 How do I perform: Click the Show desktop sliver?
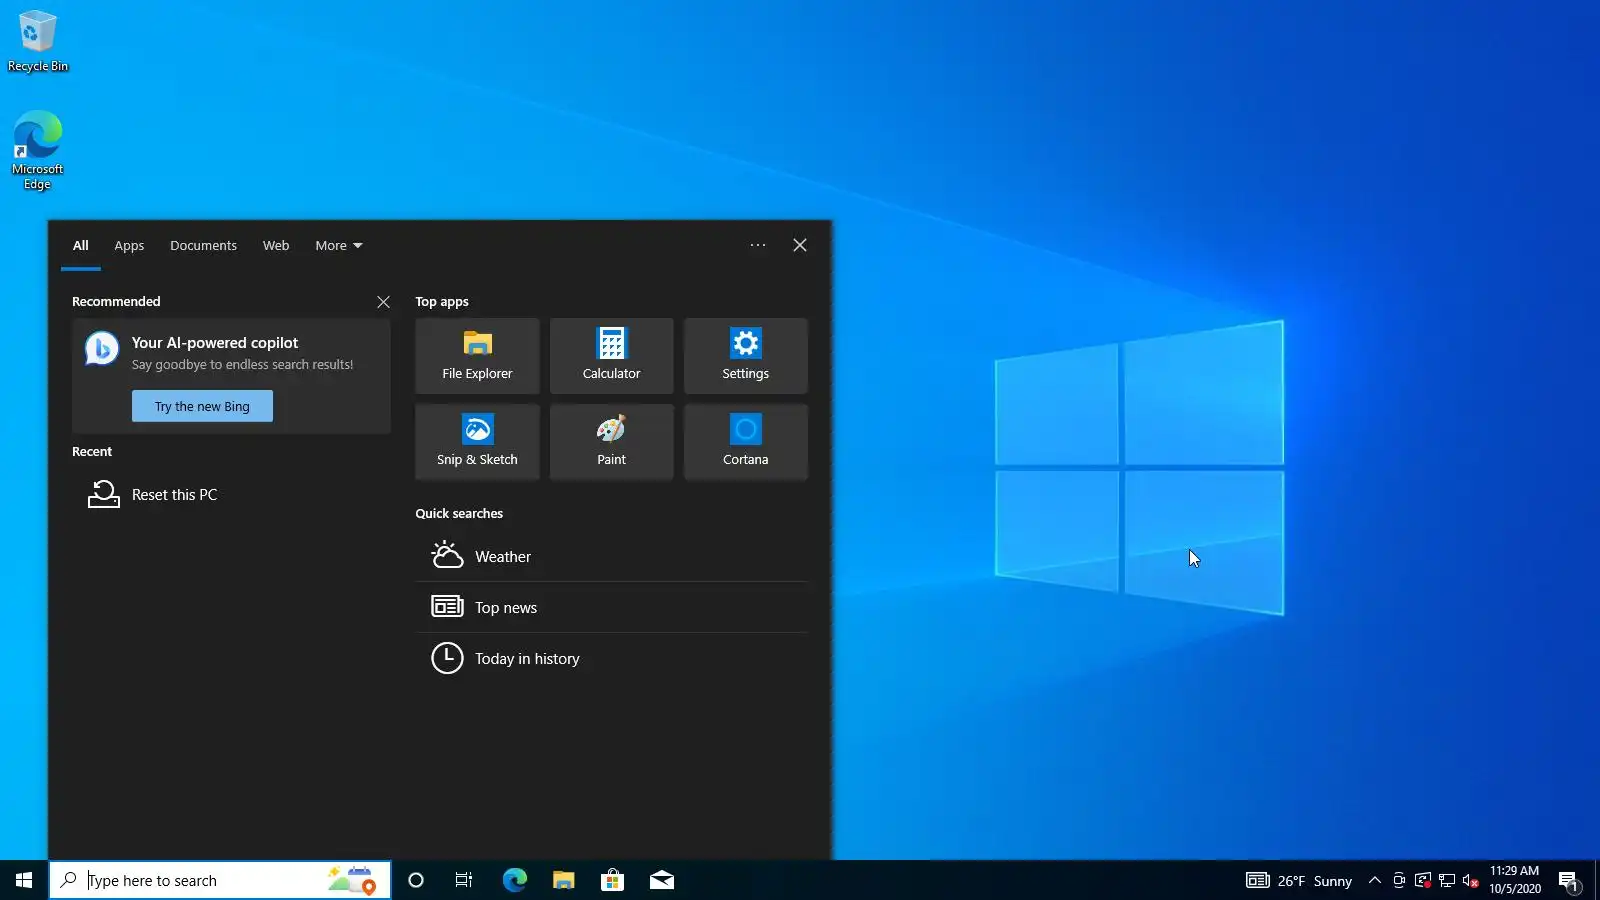pos(1597,880)
